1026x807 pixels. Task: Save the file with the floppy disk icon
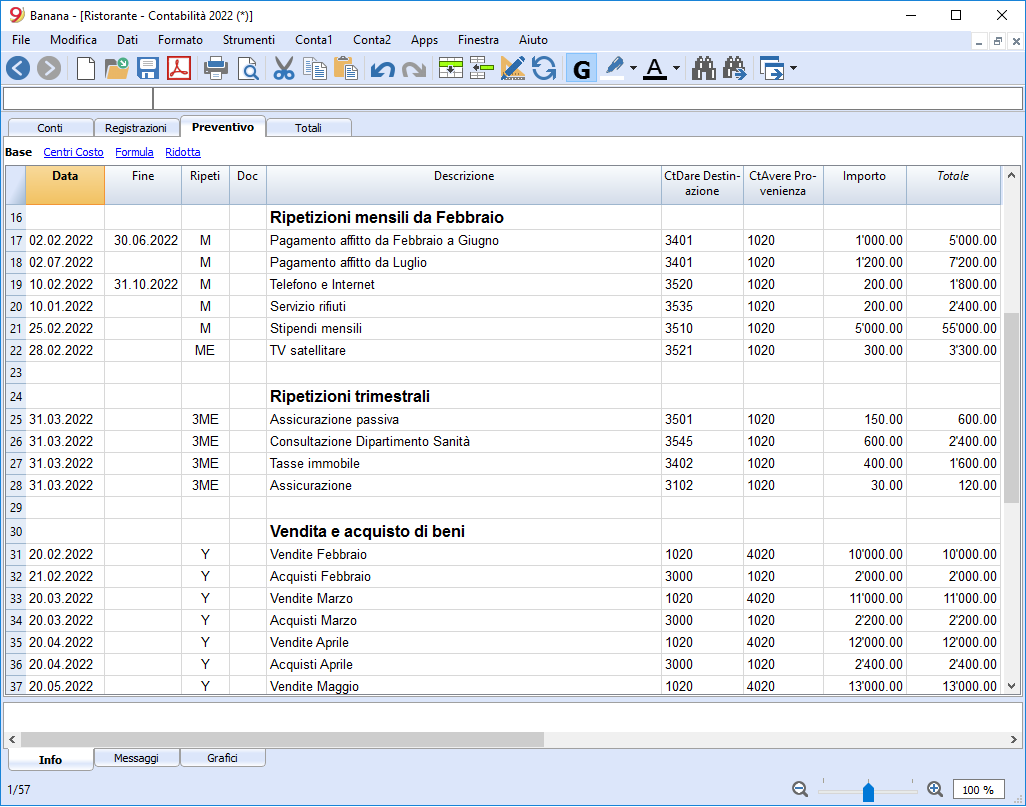click(x=148, y=68)
